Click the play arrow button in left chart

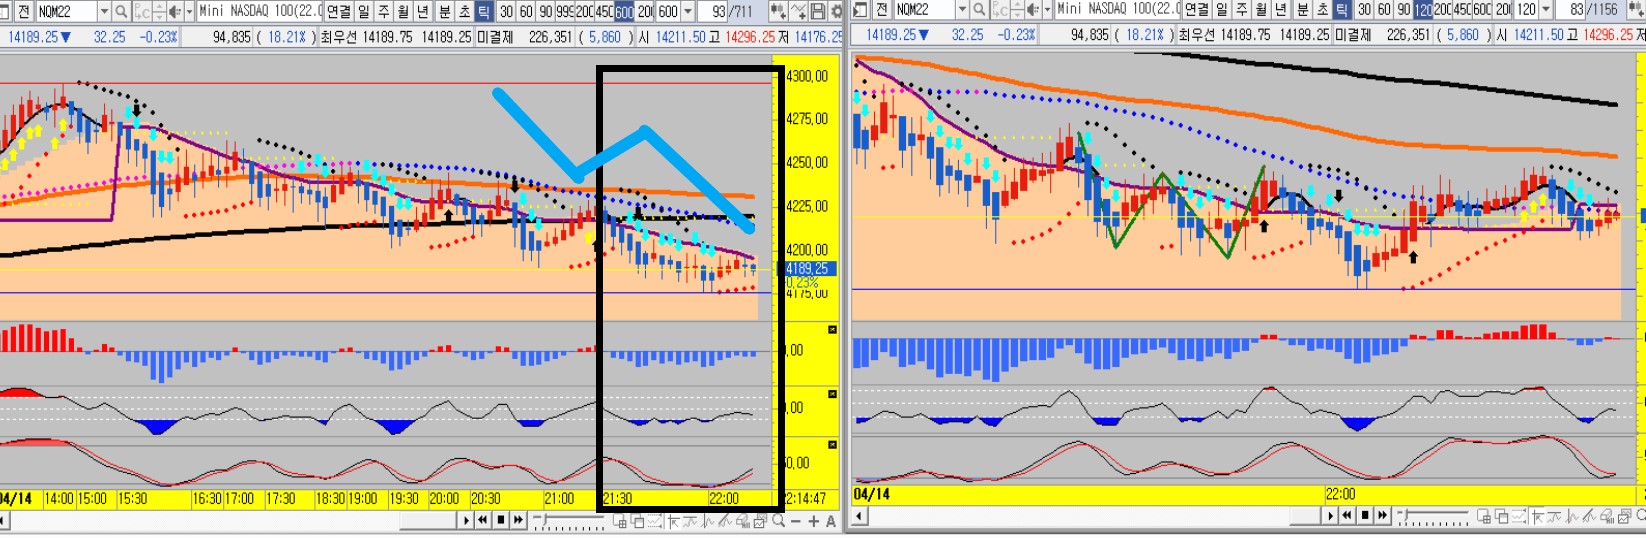tap(466, 520)
